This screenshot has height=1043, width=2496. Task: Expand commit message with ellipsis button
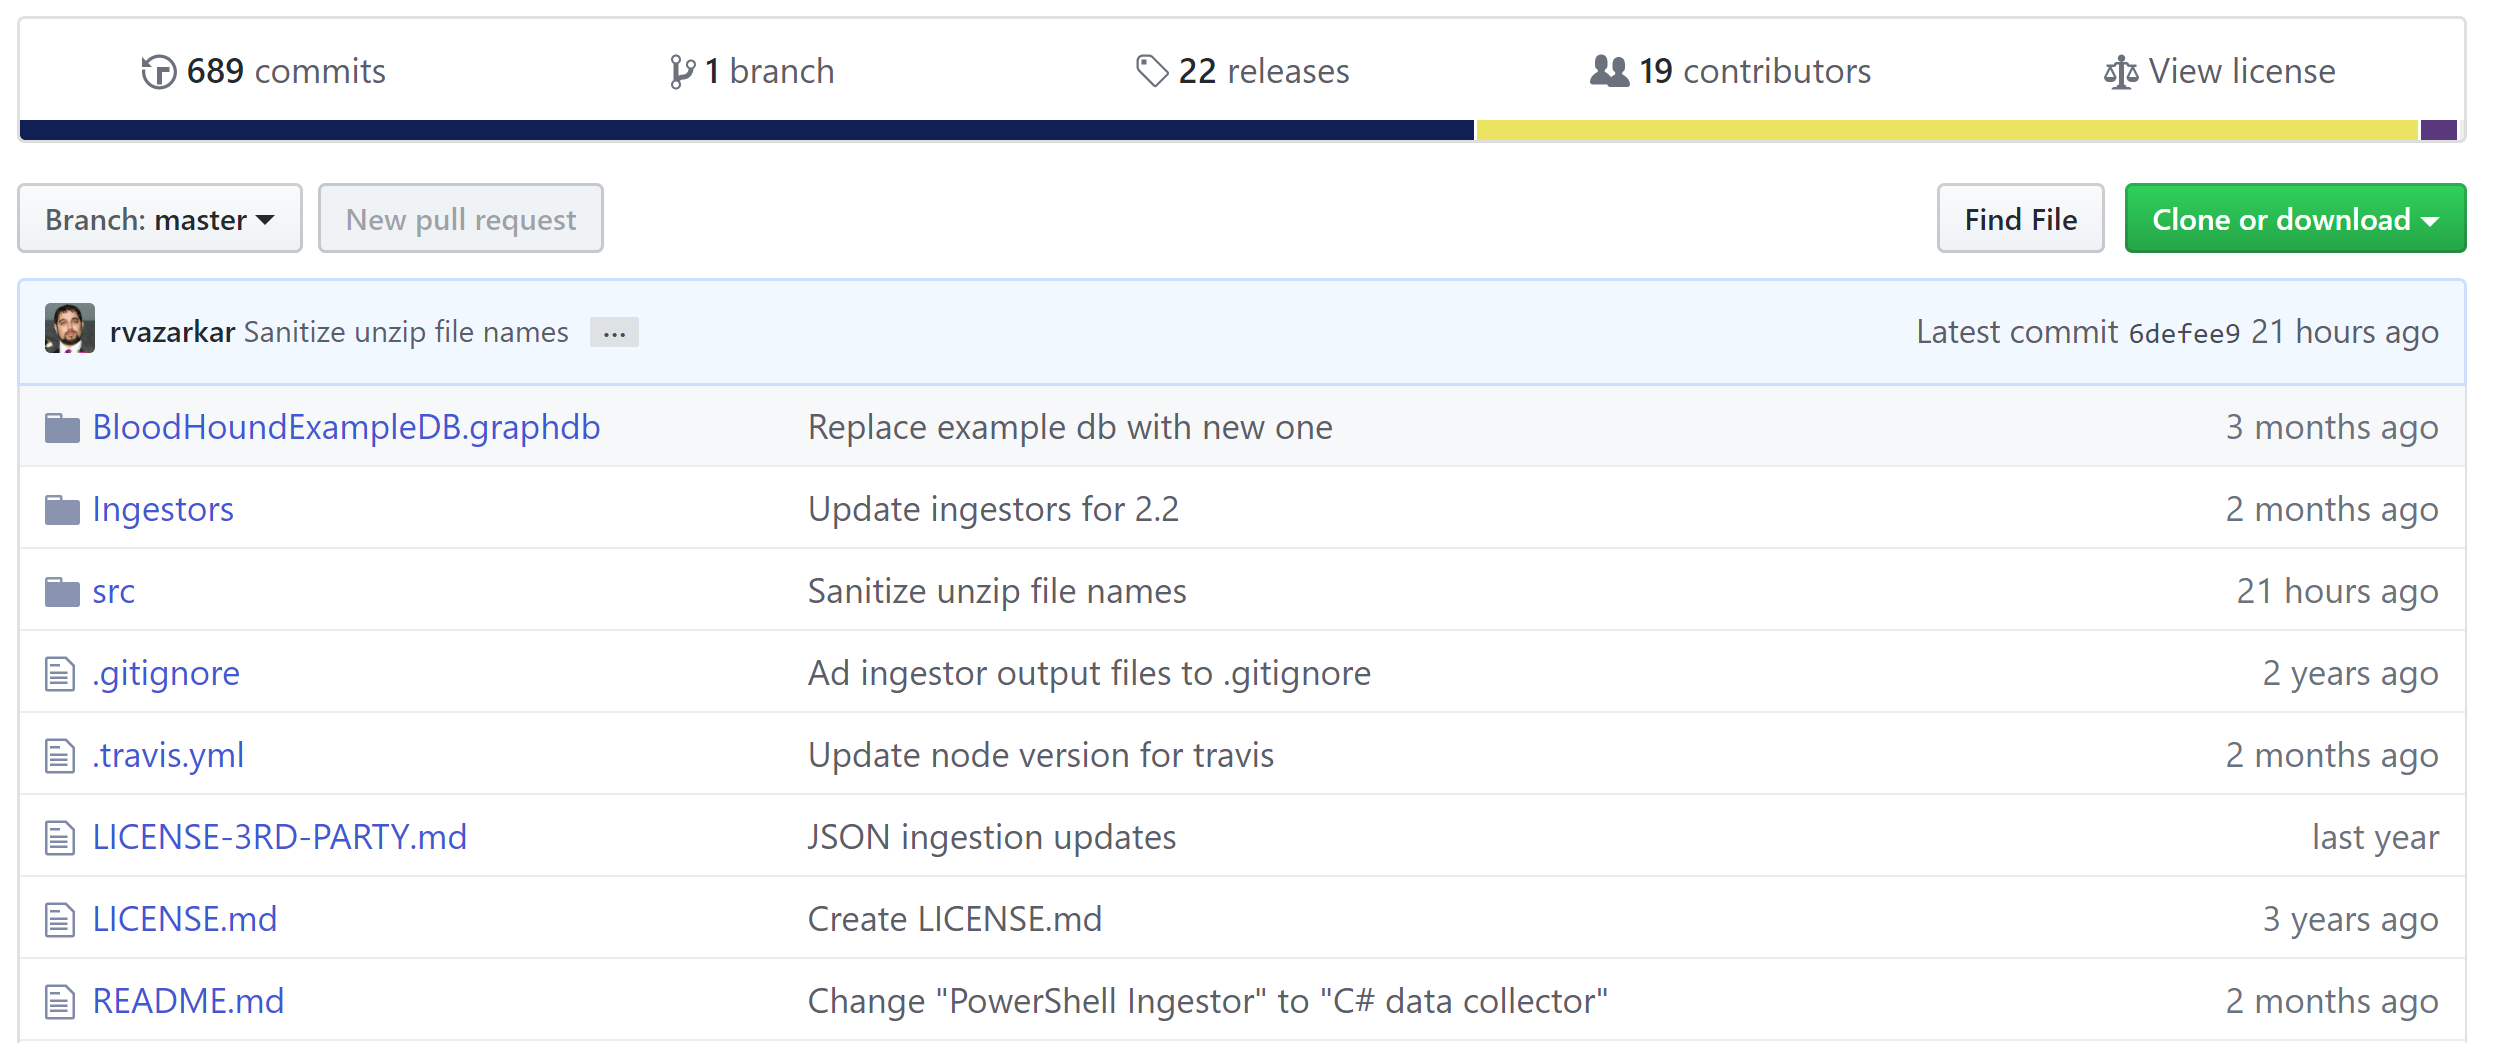614,332
